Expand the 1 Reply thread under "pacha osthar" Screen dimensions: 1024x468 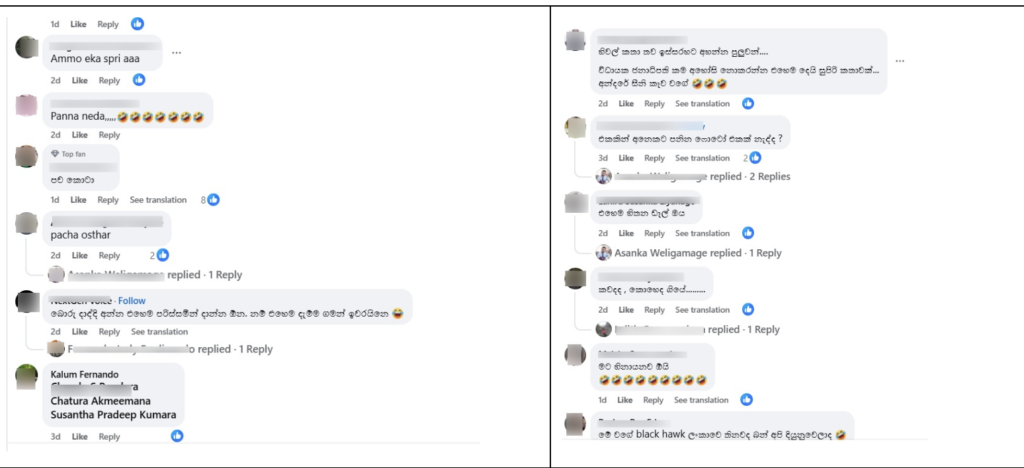tap(223, 274)
